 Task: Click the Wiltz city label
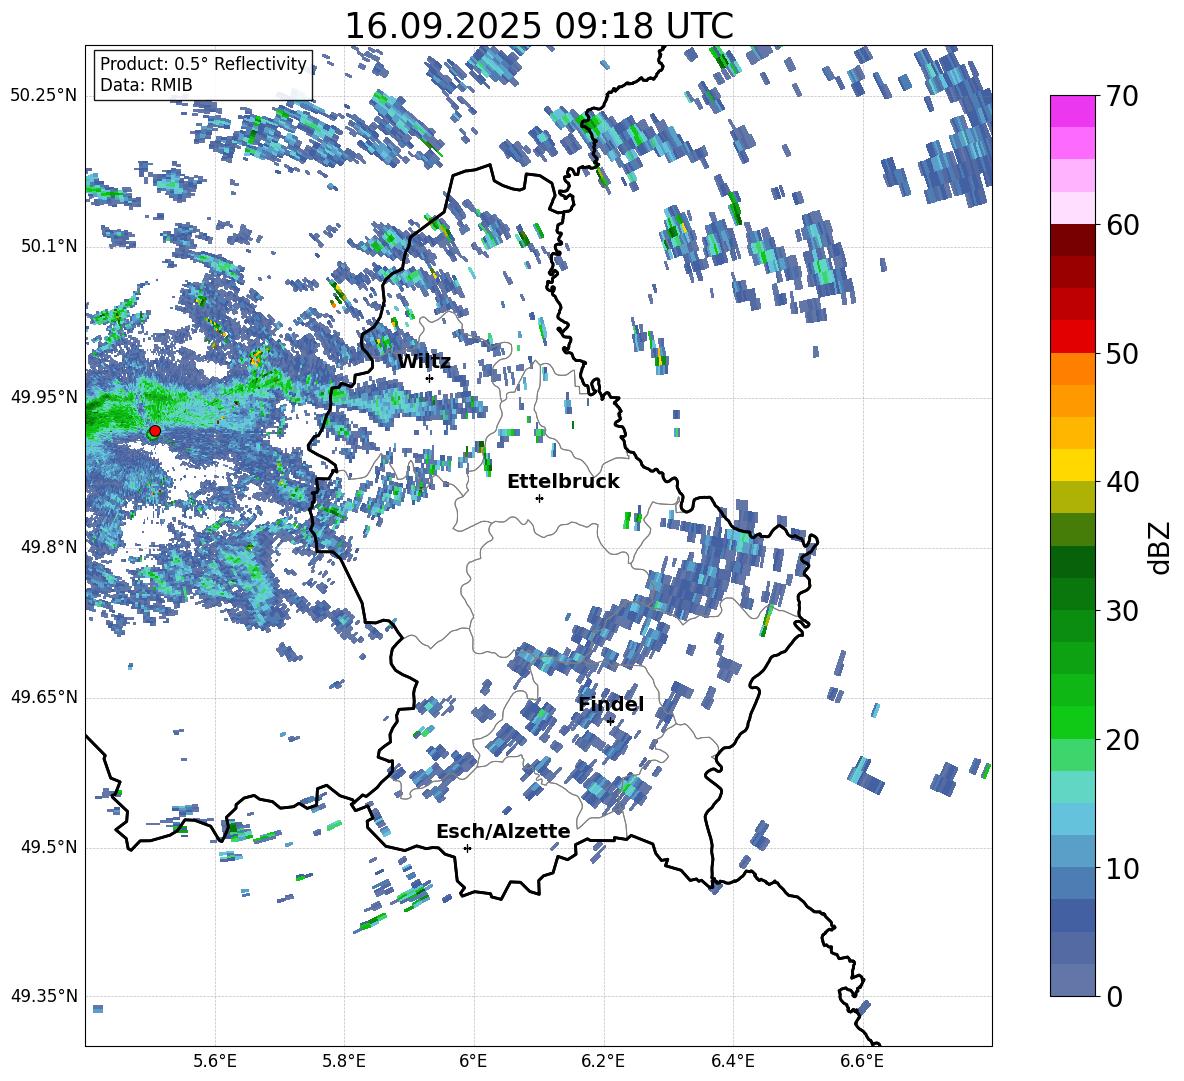(x=424, y=362)
